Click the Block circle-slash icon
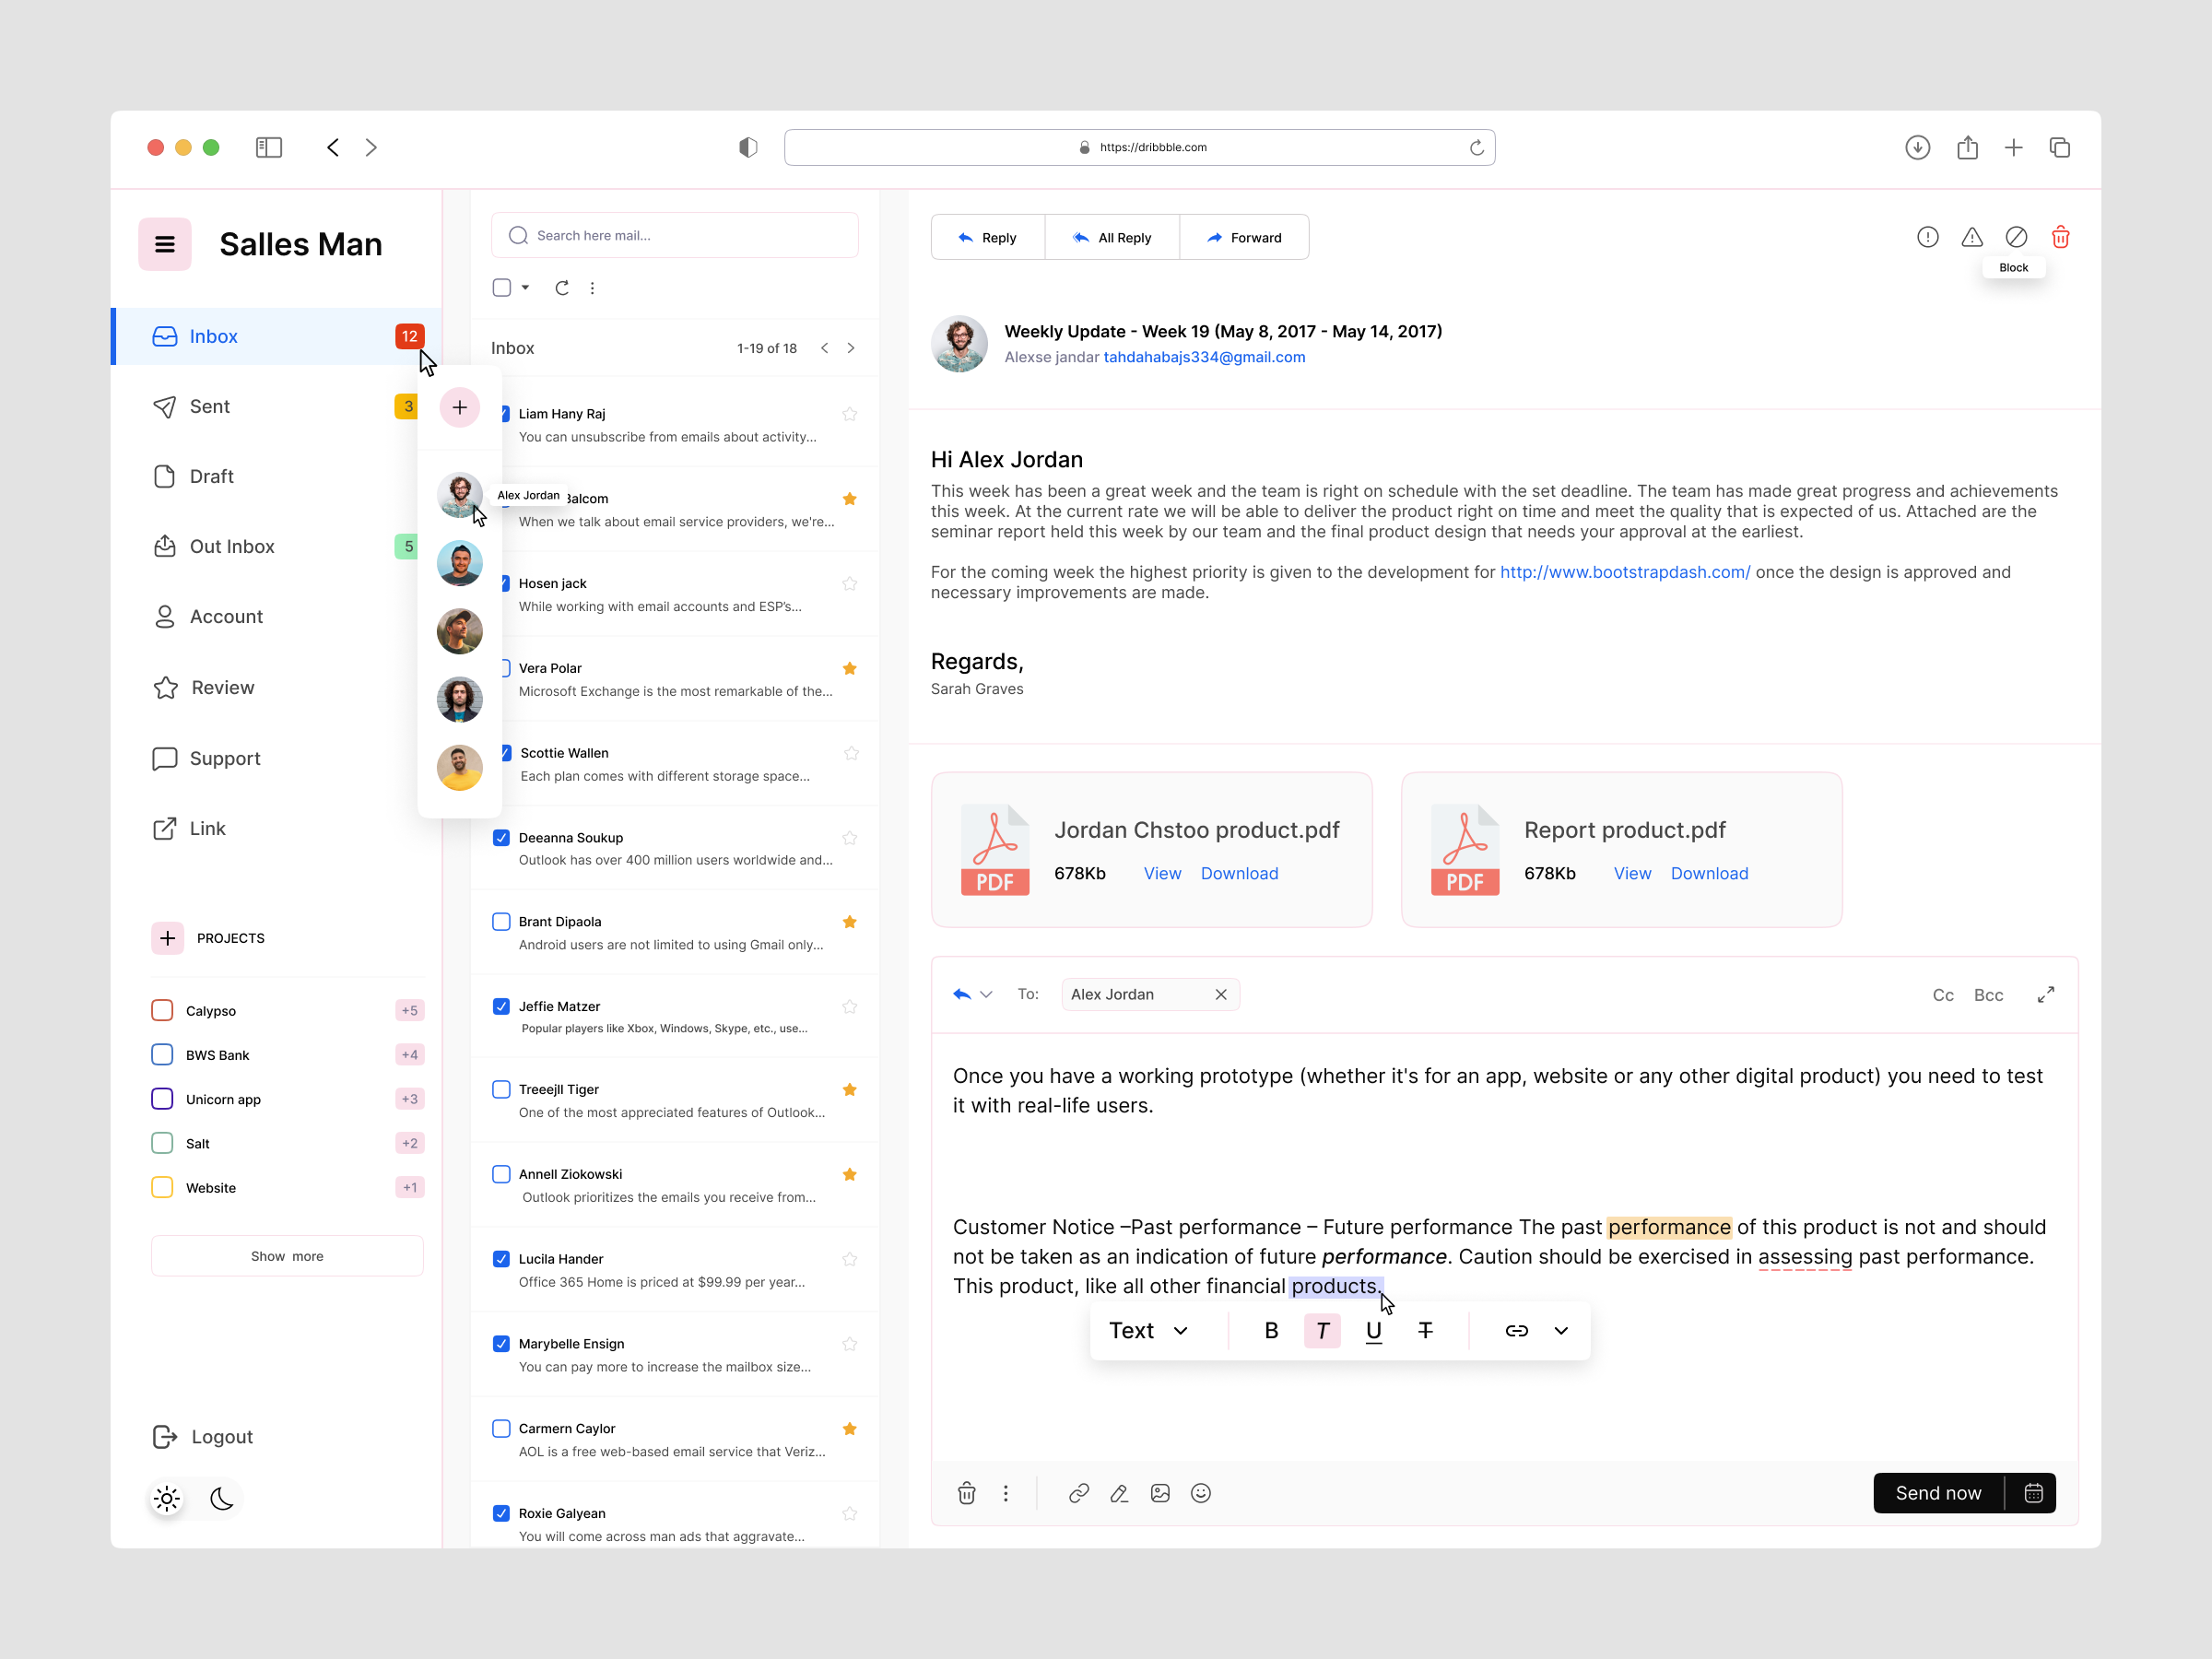Image resolution: width=2212 pixels, height=1659 pixels. coord(2015,237)
